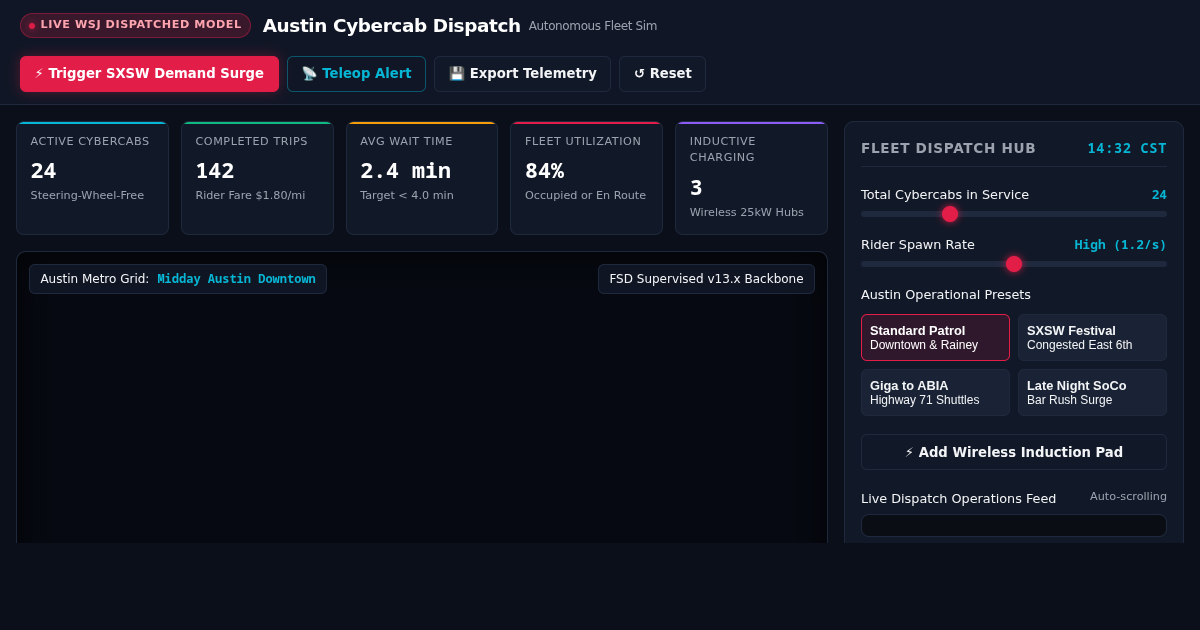Add Wireless Induction Pad
This screenshot has height=630, width=1200.
click(x=1014, y=452)
